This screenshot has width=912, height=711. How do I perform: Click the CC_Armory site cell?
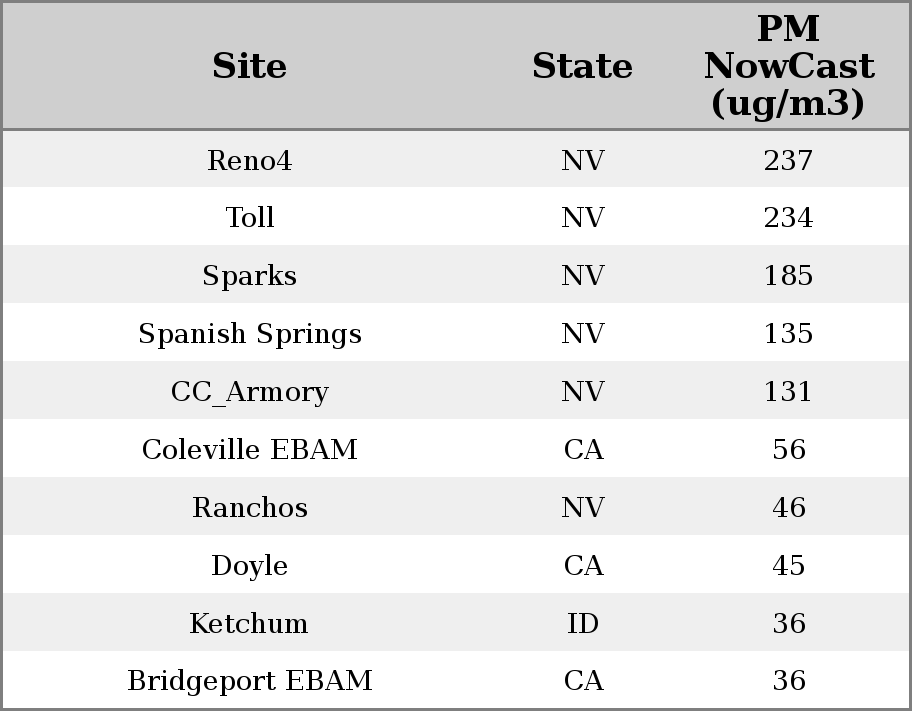tap(249, 392)
